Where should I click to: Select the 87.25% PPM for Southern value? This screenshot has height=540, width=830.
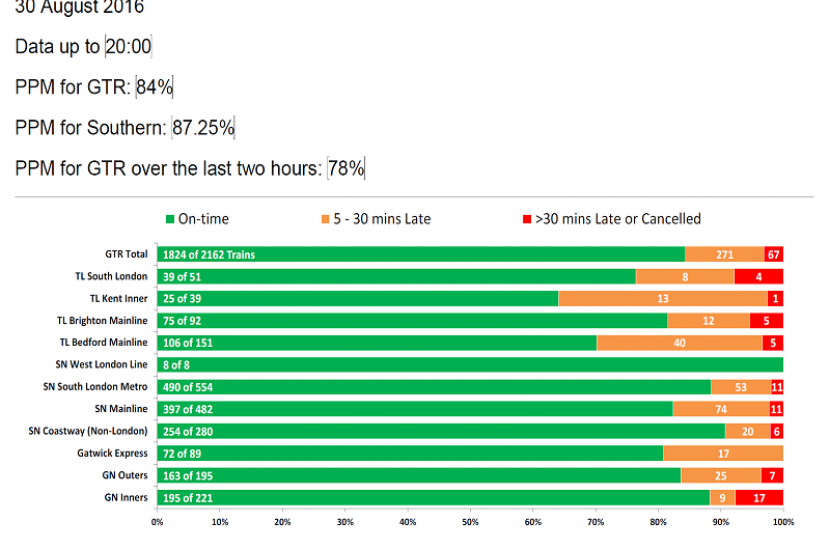click(x=204, y=128)
